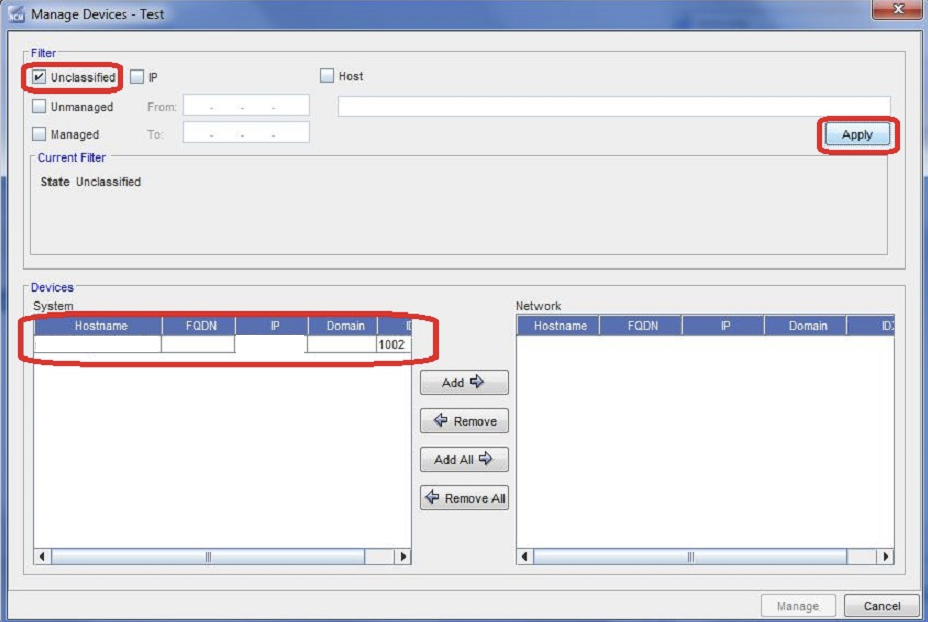Screen dimensions: 928x622
Task: Click Network table horizontal scrollbar thumb
Action: [x=690, y=556]
